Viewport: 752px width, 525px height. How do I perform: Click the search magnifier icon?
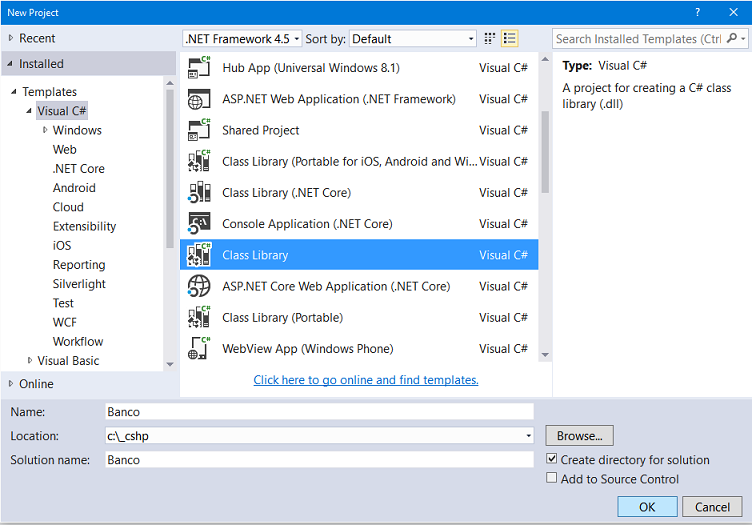[732, 38]
